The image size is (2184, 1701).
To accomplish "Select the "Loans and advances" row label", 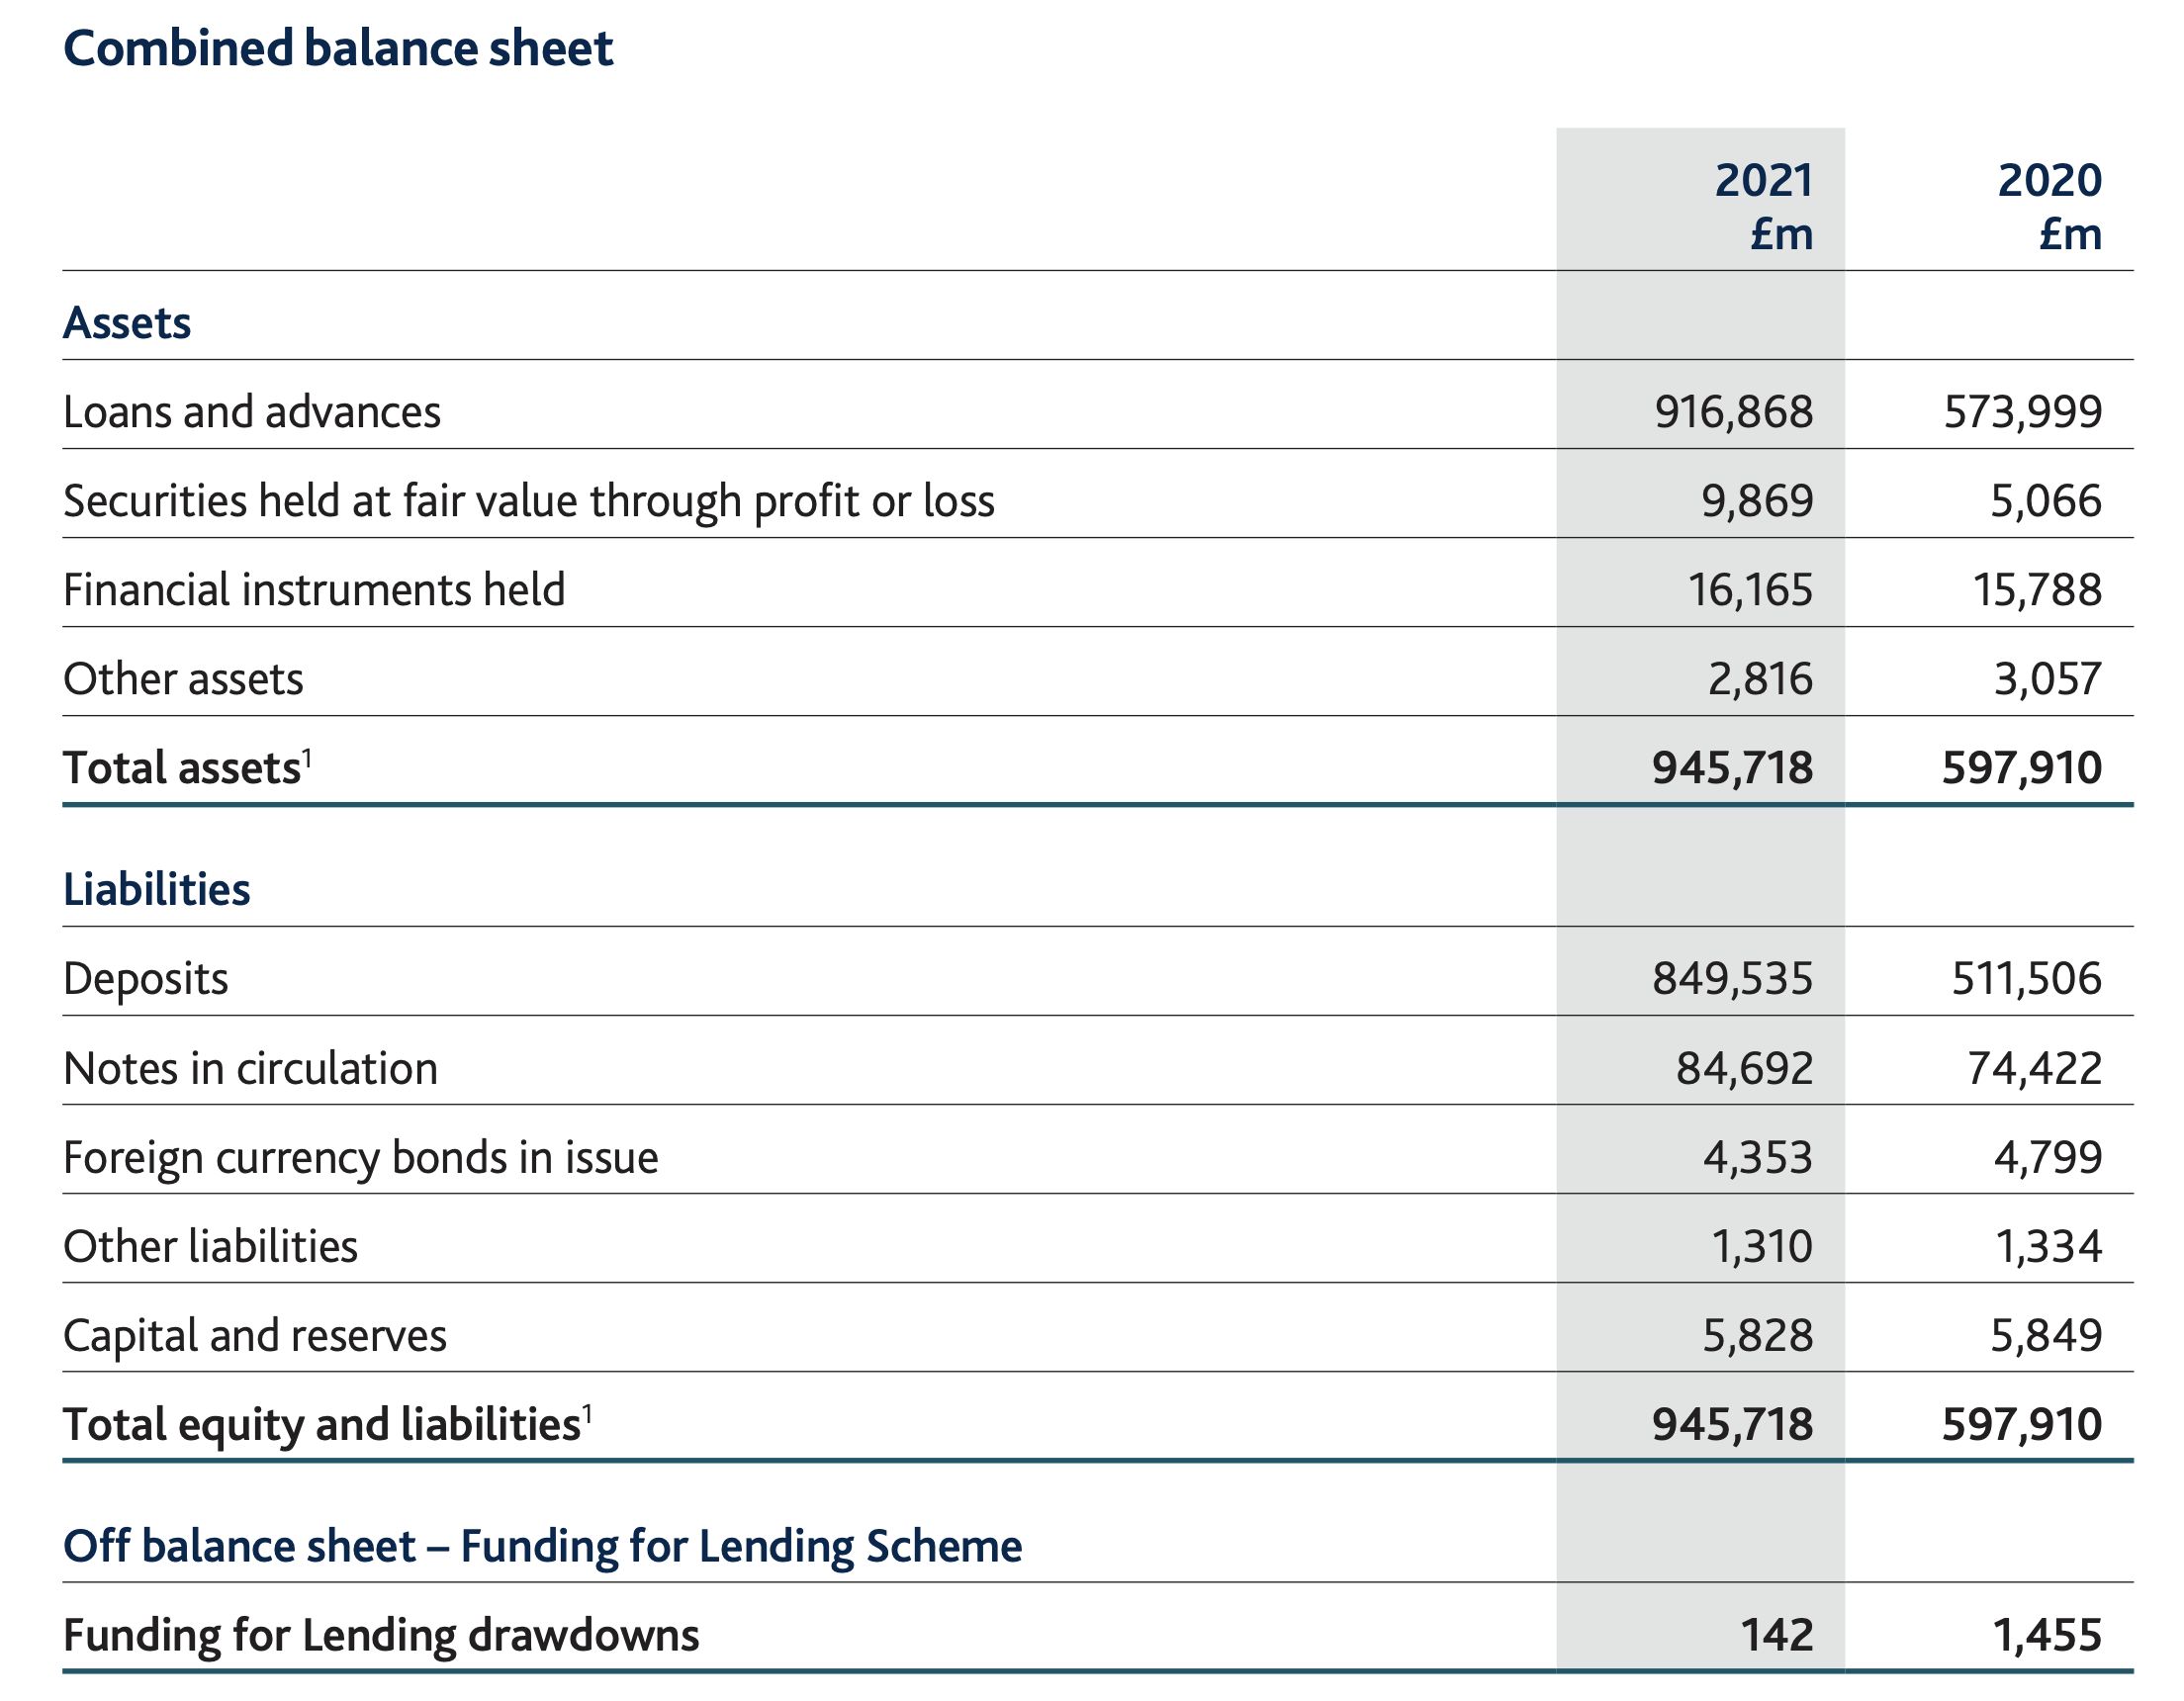I will (251, 412).
